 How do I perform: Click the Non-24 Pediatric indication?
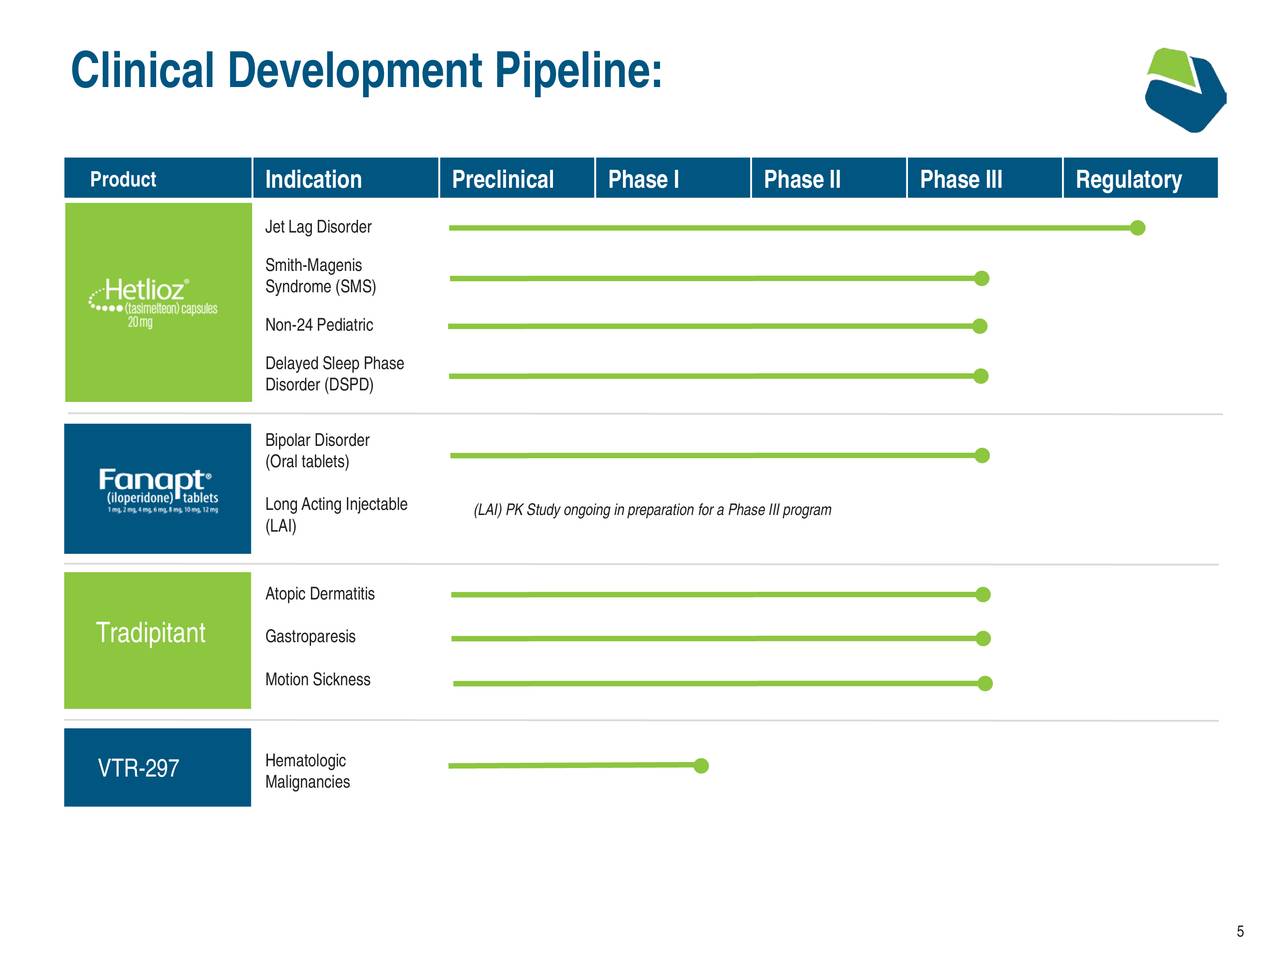[x=319, y=325]
